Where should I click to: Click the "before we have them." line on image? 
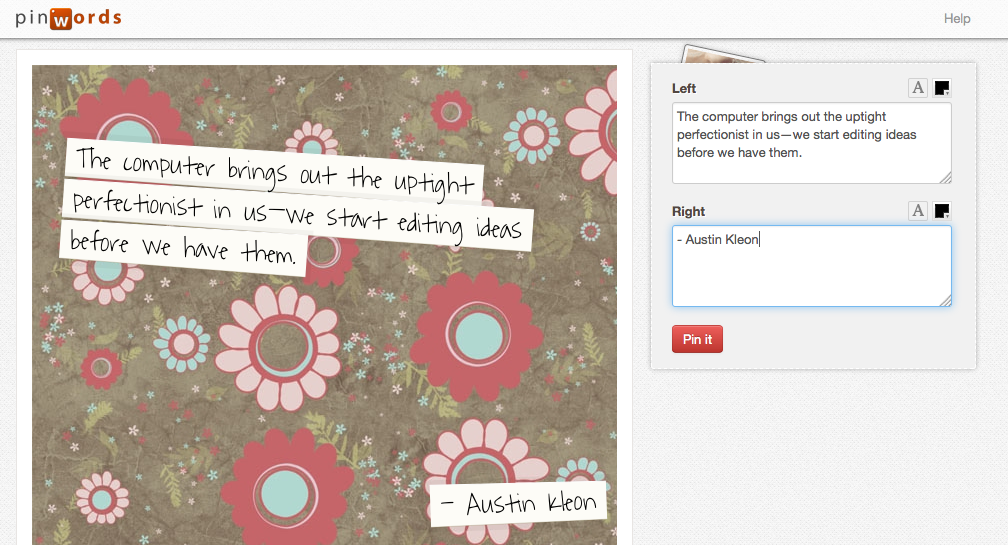click(183, 249)
